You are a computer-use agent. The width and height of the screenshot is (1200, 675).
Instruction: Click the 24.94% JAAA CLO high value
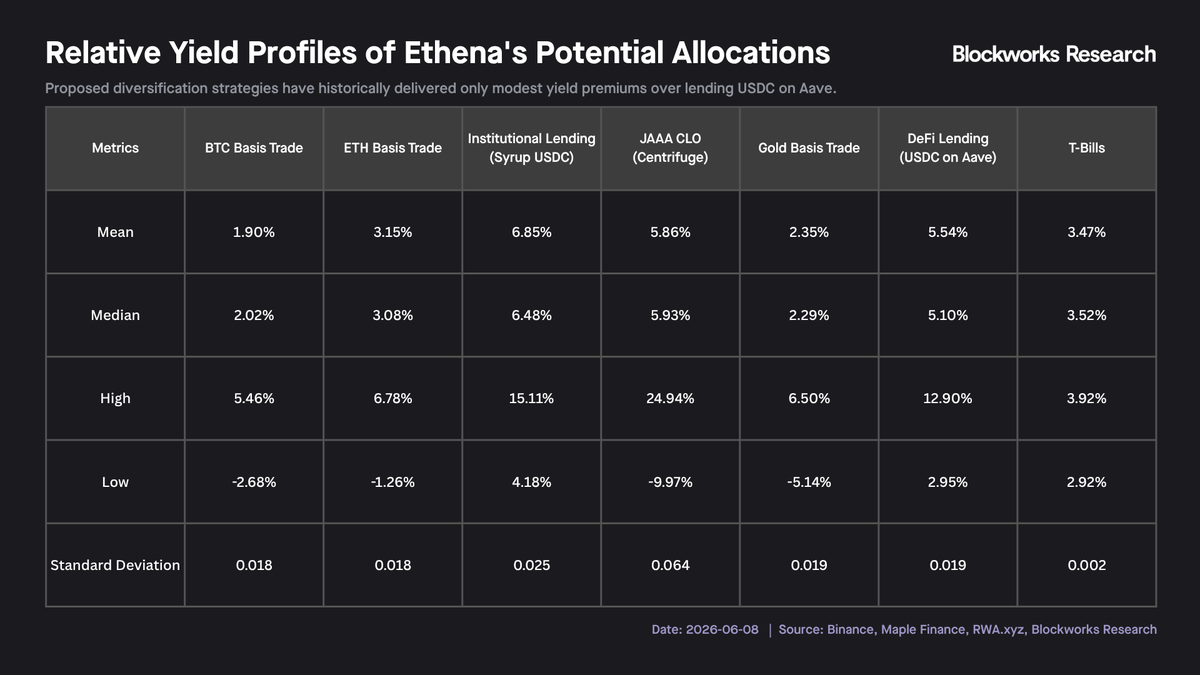click(670, 398)
